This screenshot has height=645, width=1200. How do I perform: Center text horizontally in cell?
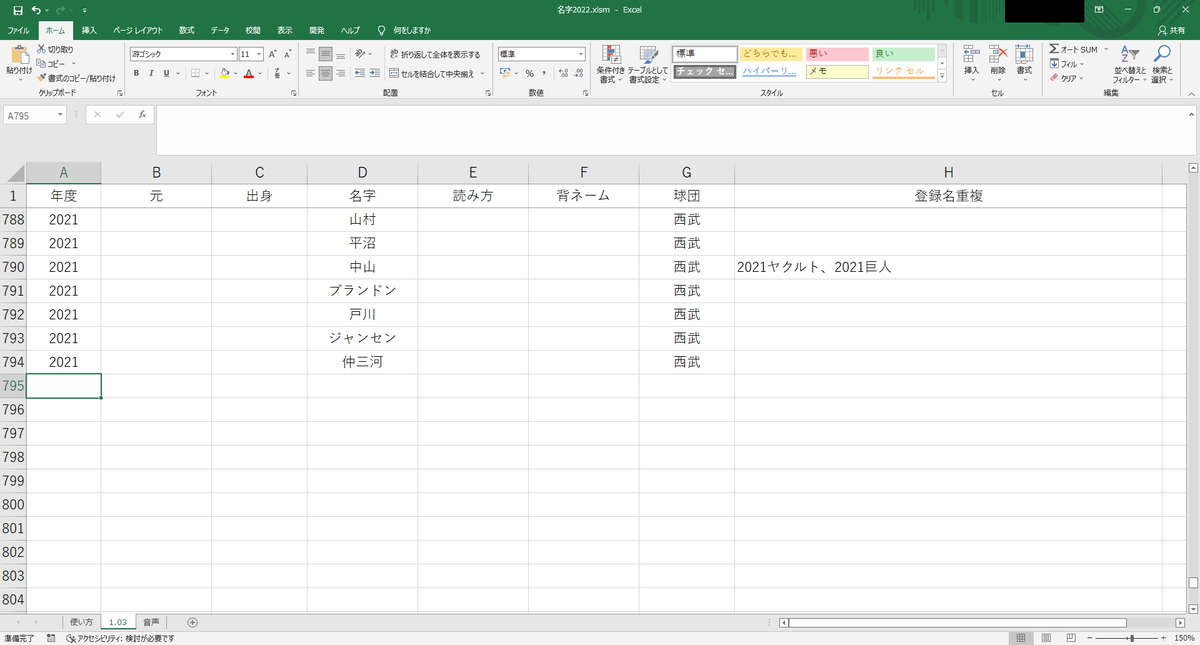point(326,73)
